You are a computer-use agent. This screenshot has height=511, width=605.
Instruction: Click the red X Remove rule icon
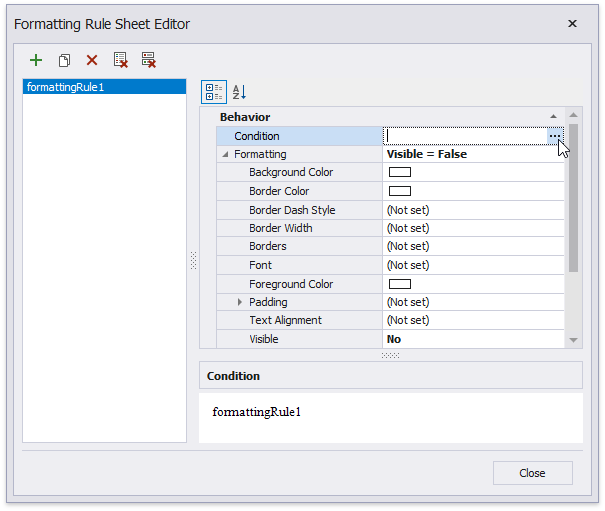(x=92, y=61)
